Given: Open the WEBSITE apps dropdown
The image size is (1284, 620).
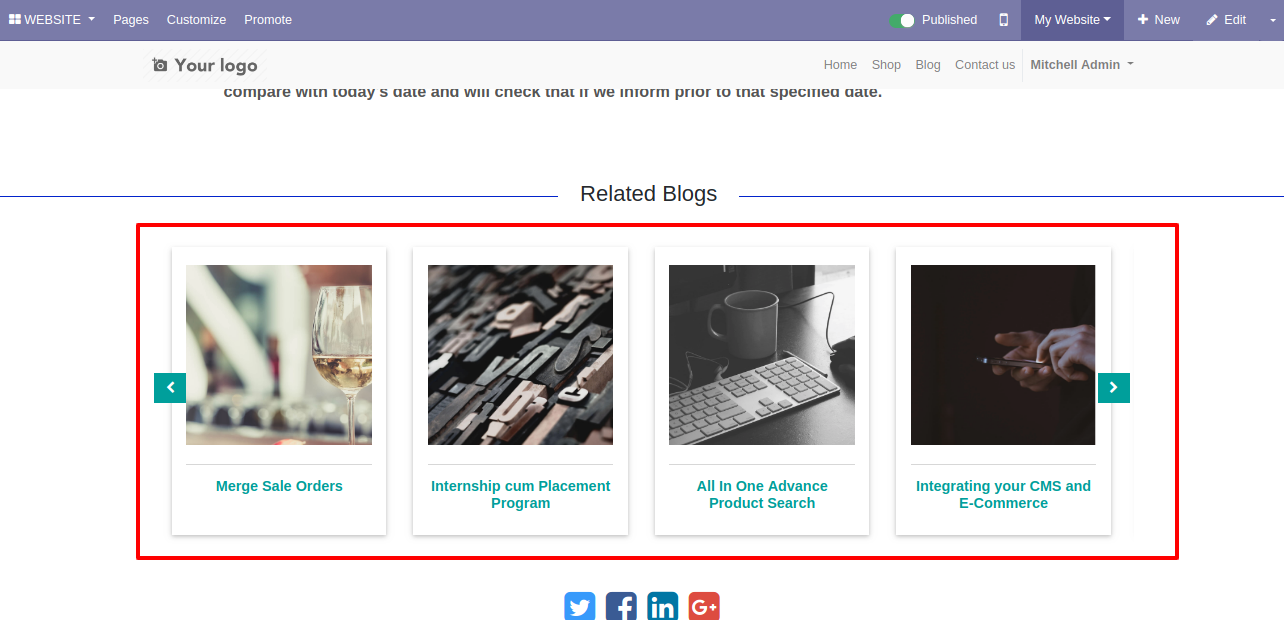Looking at the screenshot, I should pos(52,20).
